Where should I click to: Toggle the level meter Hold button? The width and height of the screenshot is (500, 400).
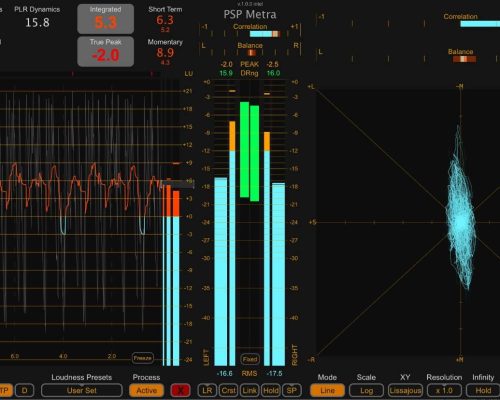(x=271, y=390)
